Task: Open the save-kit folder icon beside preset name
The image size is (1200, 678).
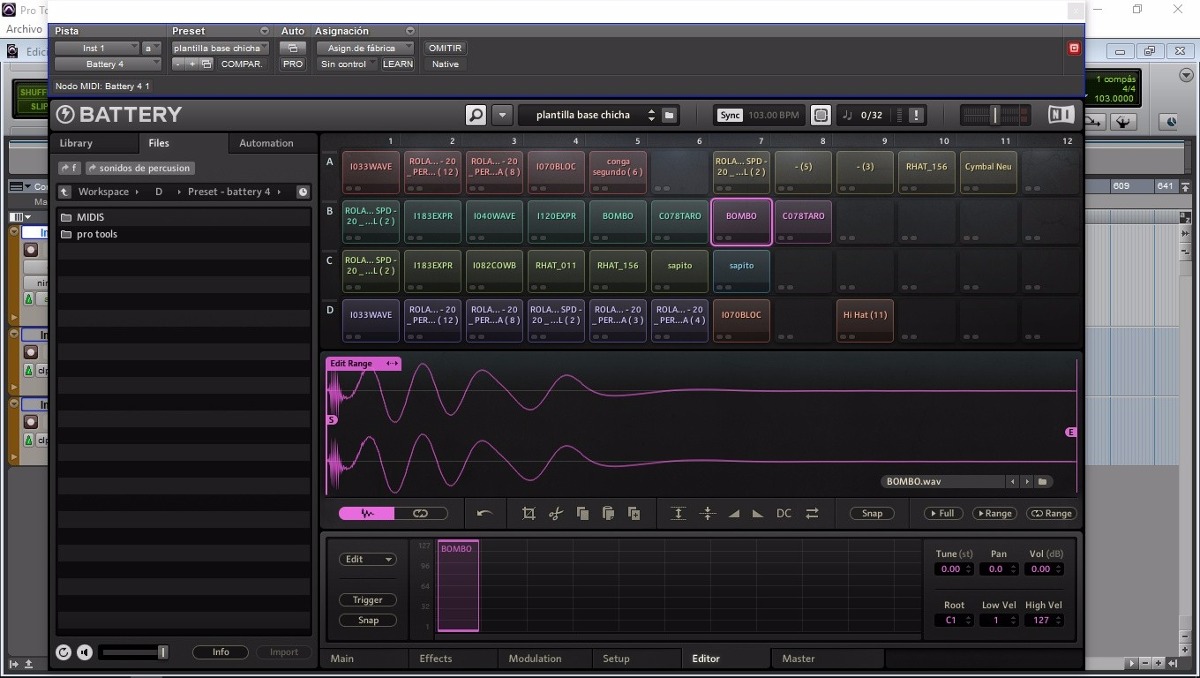Action: tap(670, 115)
